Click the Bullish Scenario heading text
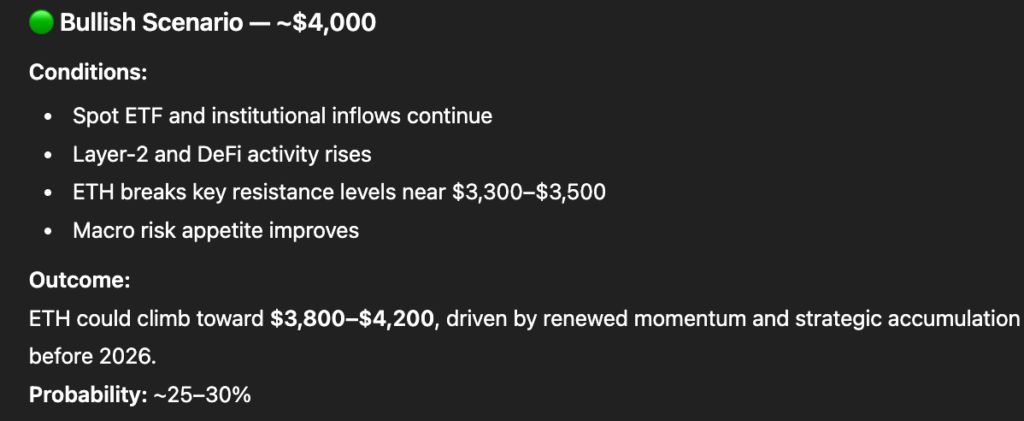Viewport: 1024px width, 421px height. pyautogui.click(x=151, y=23)
